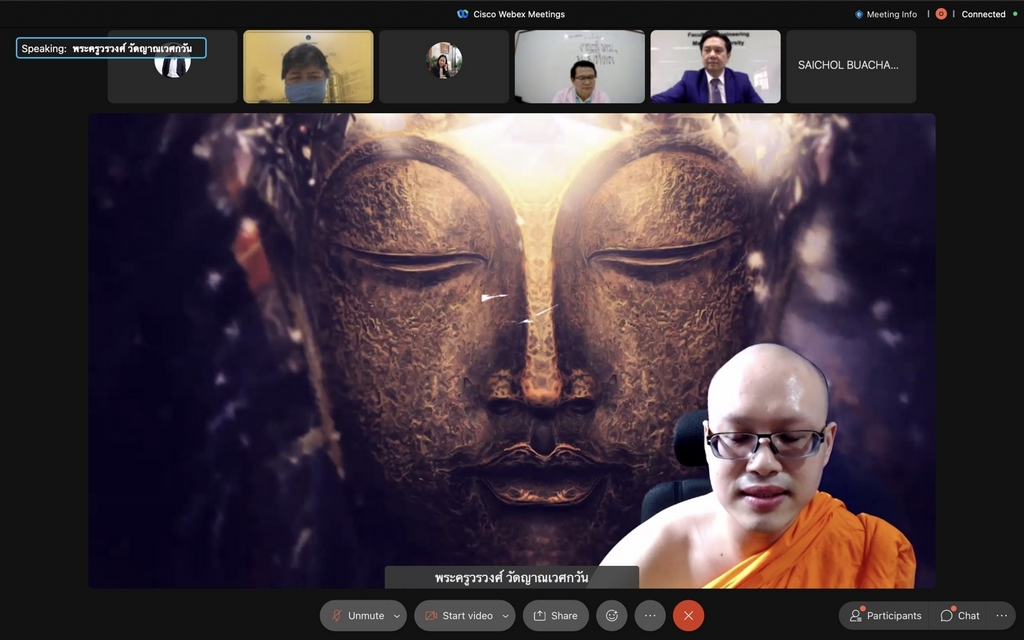Open more options in the meeting controls
Screen dimensions: 1024x640
pos(650,616)
